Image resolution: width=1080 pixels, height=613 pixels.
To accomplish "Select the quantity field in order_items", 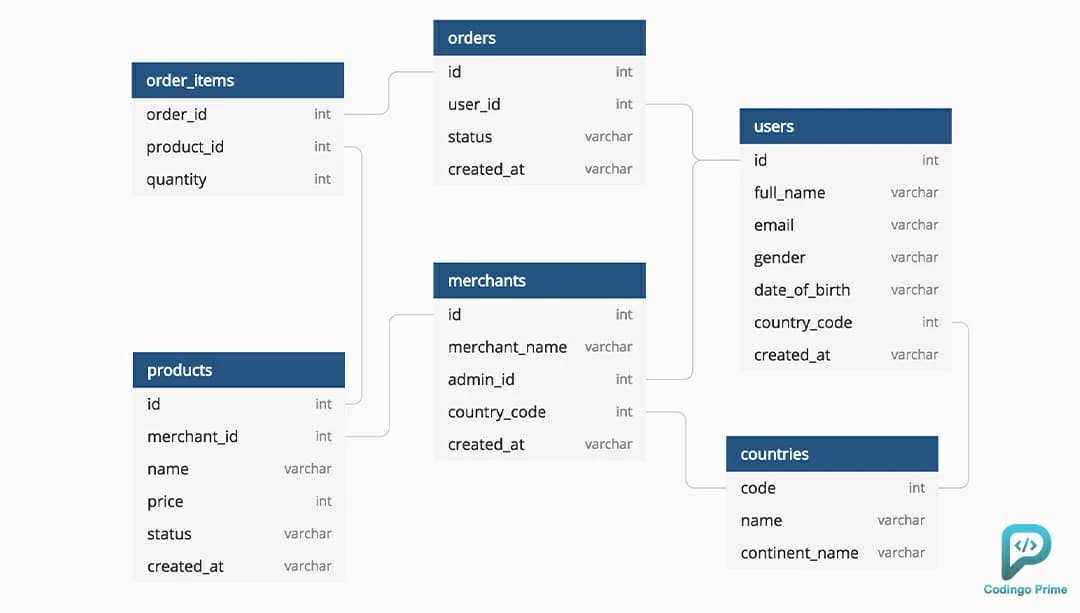I will coord(238,179).
